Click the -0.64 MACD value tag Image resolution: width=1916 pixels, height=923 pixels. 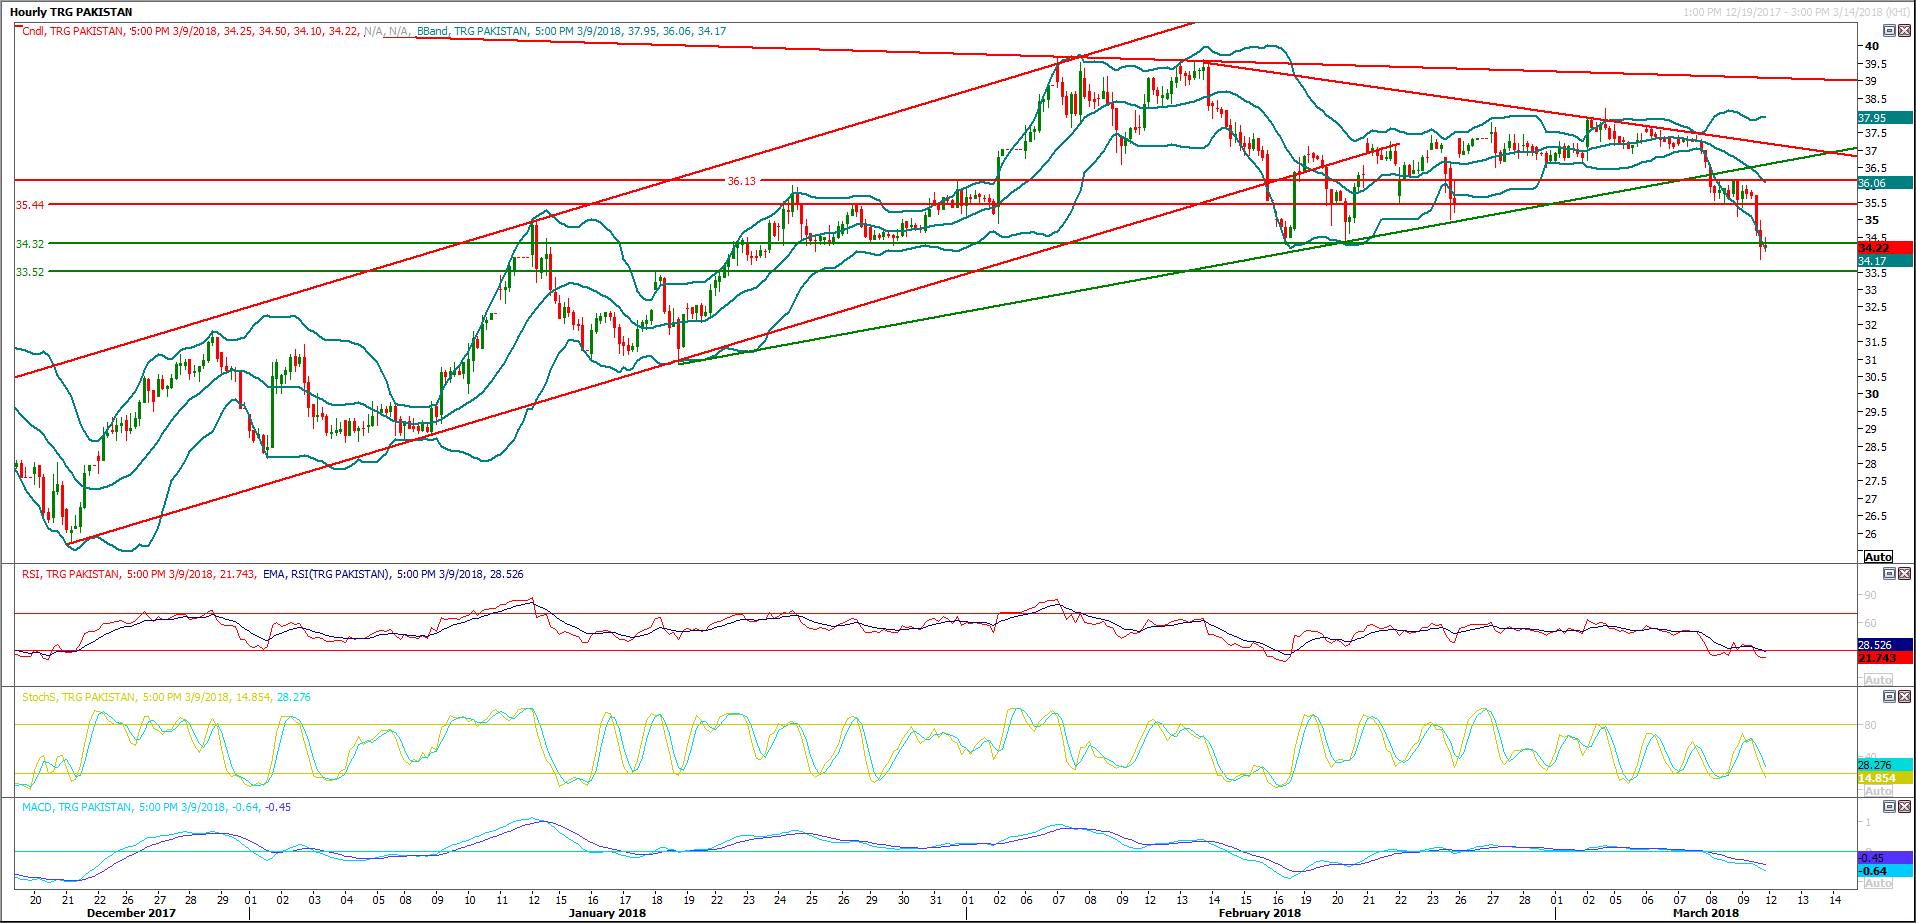click(1884, 871)
